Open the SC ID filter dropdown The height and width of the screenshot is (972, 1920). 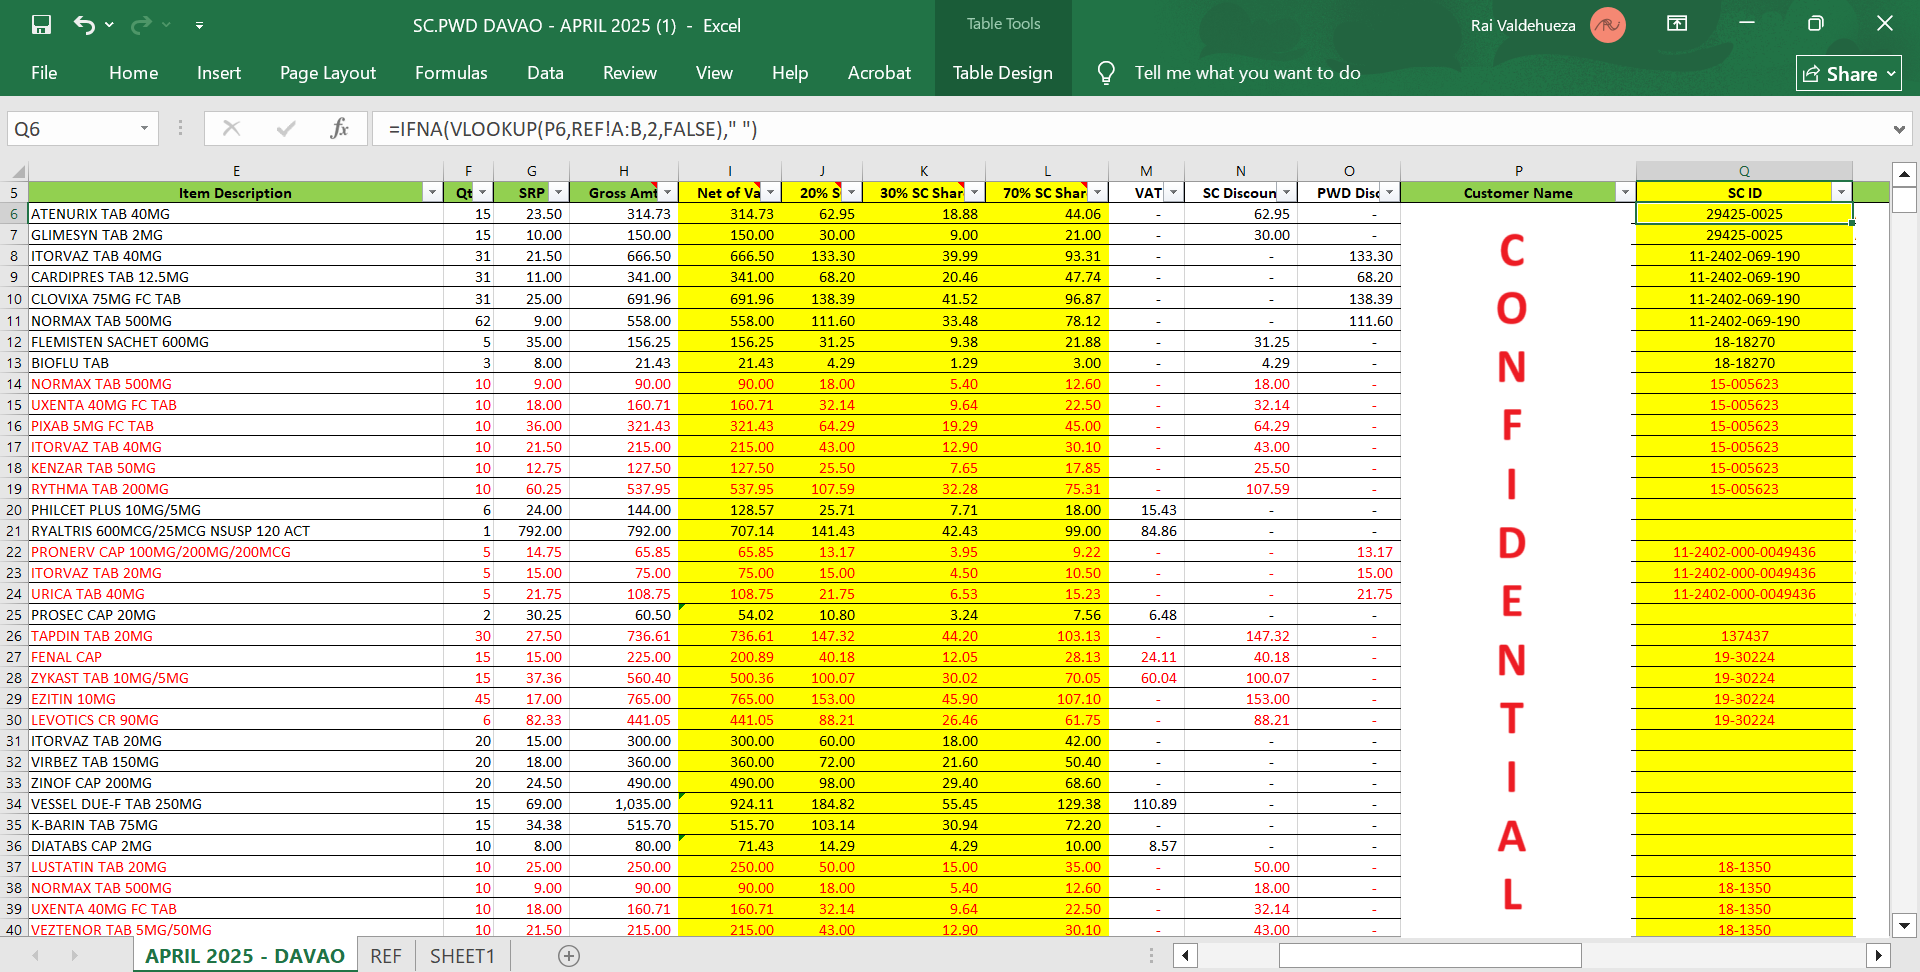pos(1841,193)
